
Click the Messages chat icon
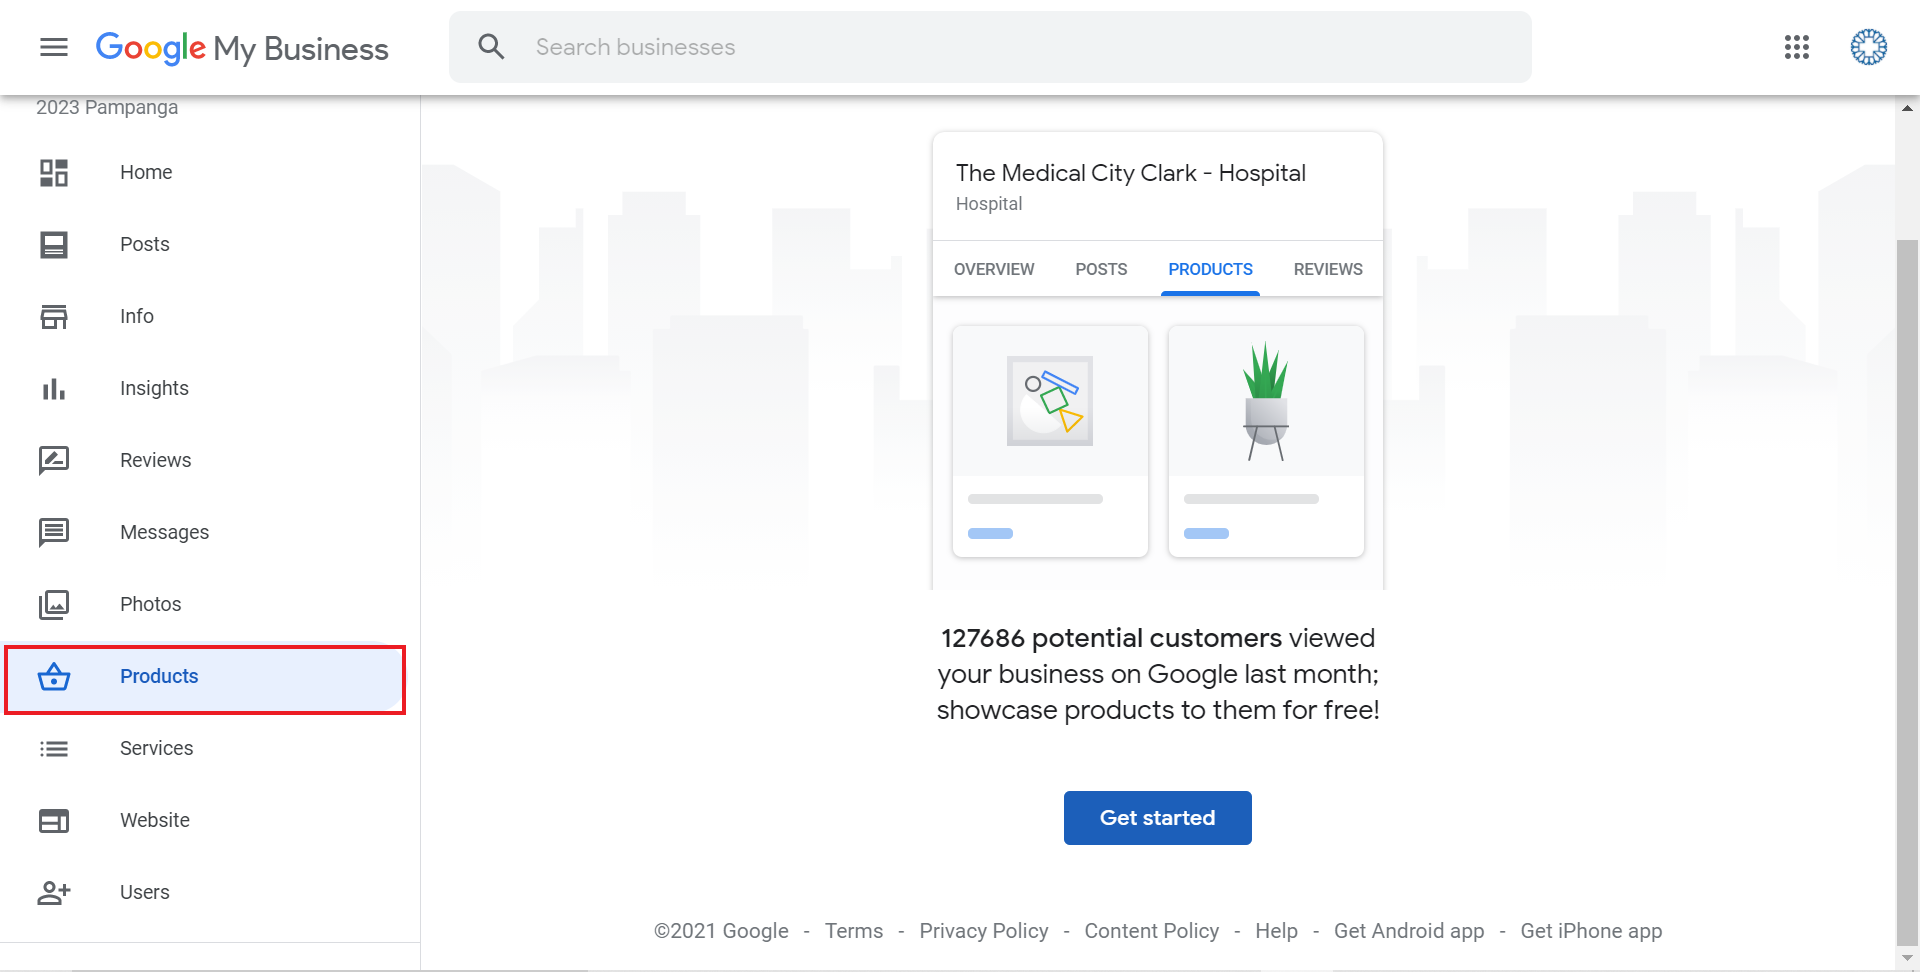54,532
